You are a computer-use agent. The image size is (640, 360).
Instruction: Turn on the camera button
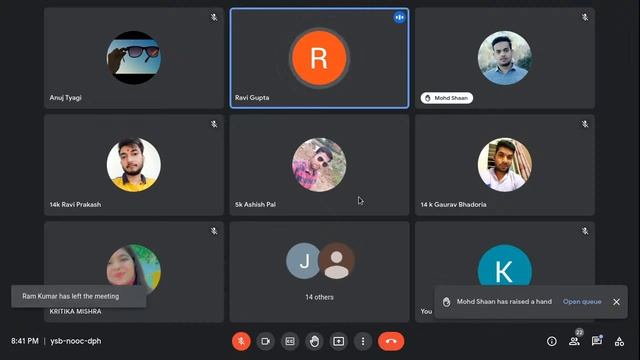(x=265, y=341)
